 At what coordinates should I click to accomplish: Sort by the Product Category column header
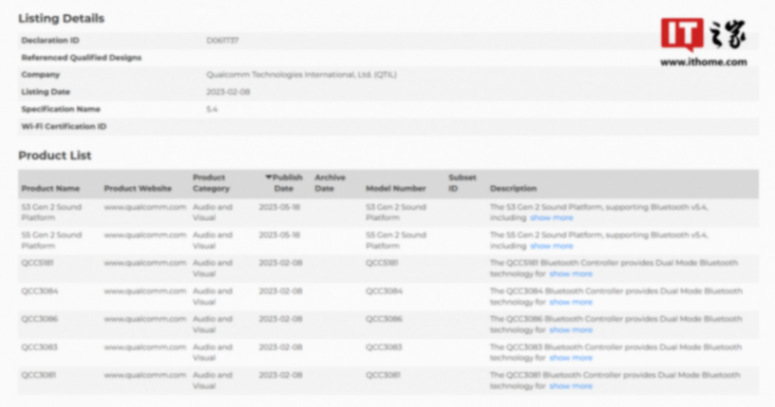[x=211, y=183]
